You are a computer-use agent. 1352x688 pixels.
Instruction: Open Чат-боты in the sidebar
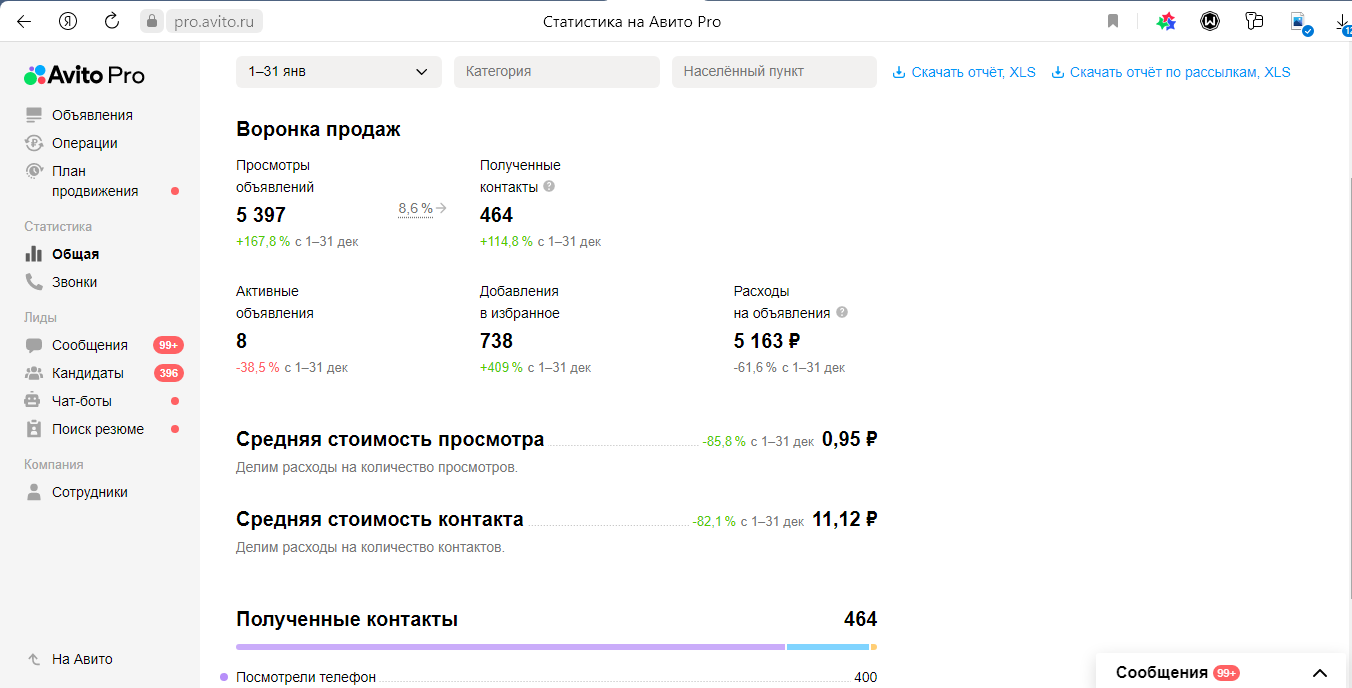(82, 401)
